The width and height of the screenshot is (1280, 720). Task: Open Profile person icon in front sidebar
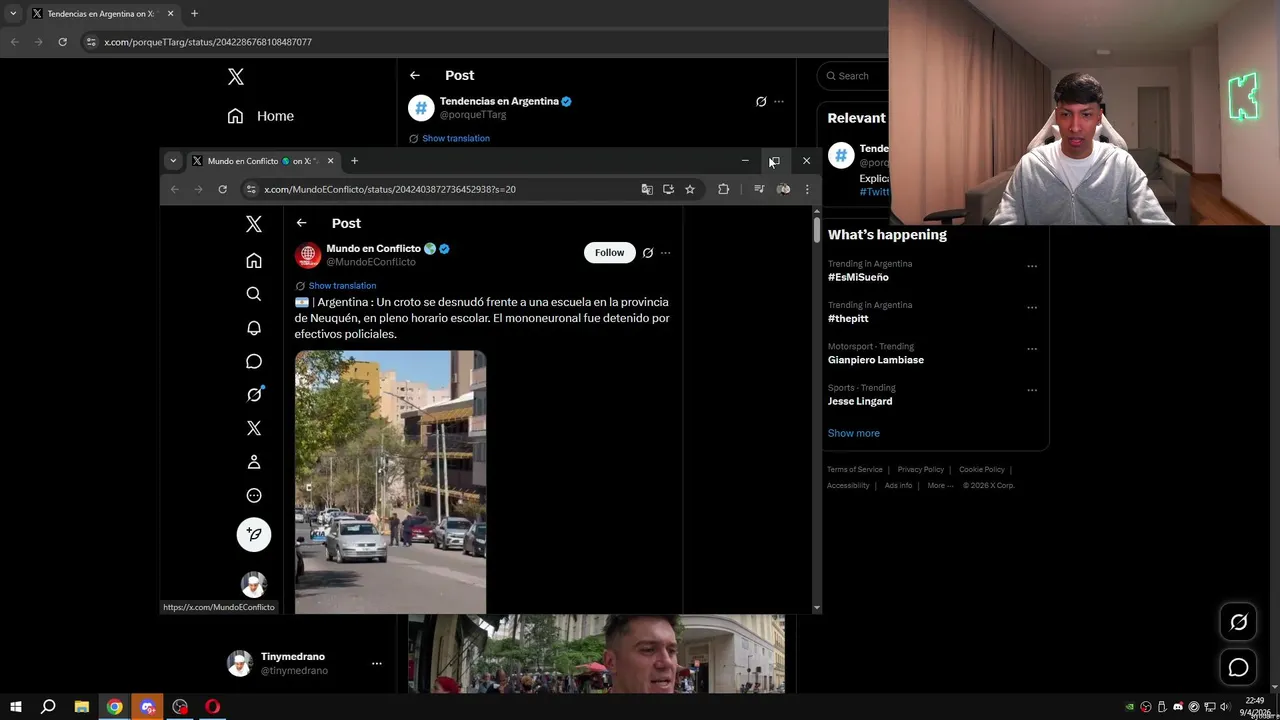[x=254, y=462]
